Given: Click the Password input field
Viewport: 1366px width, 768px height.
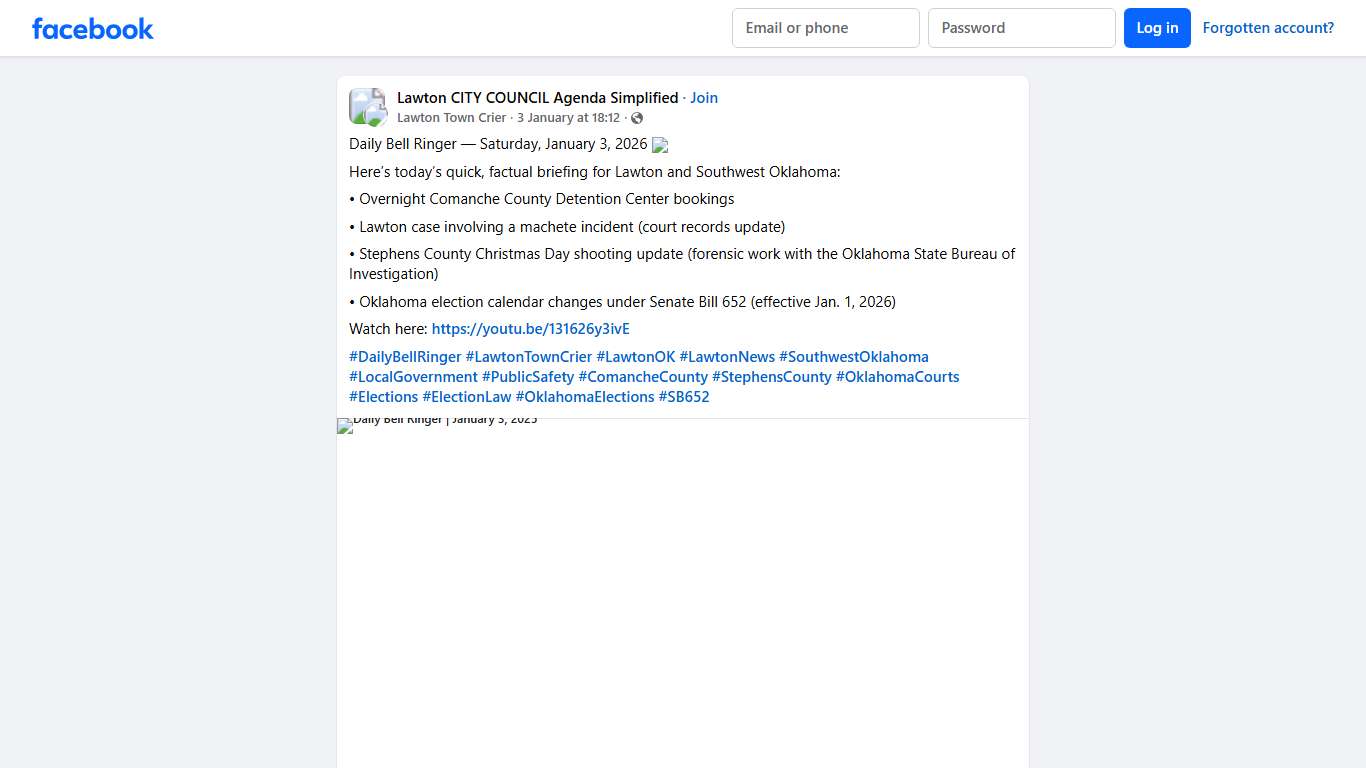Looking at the screenshot, I should pos(1021,28).
